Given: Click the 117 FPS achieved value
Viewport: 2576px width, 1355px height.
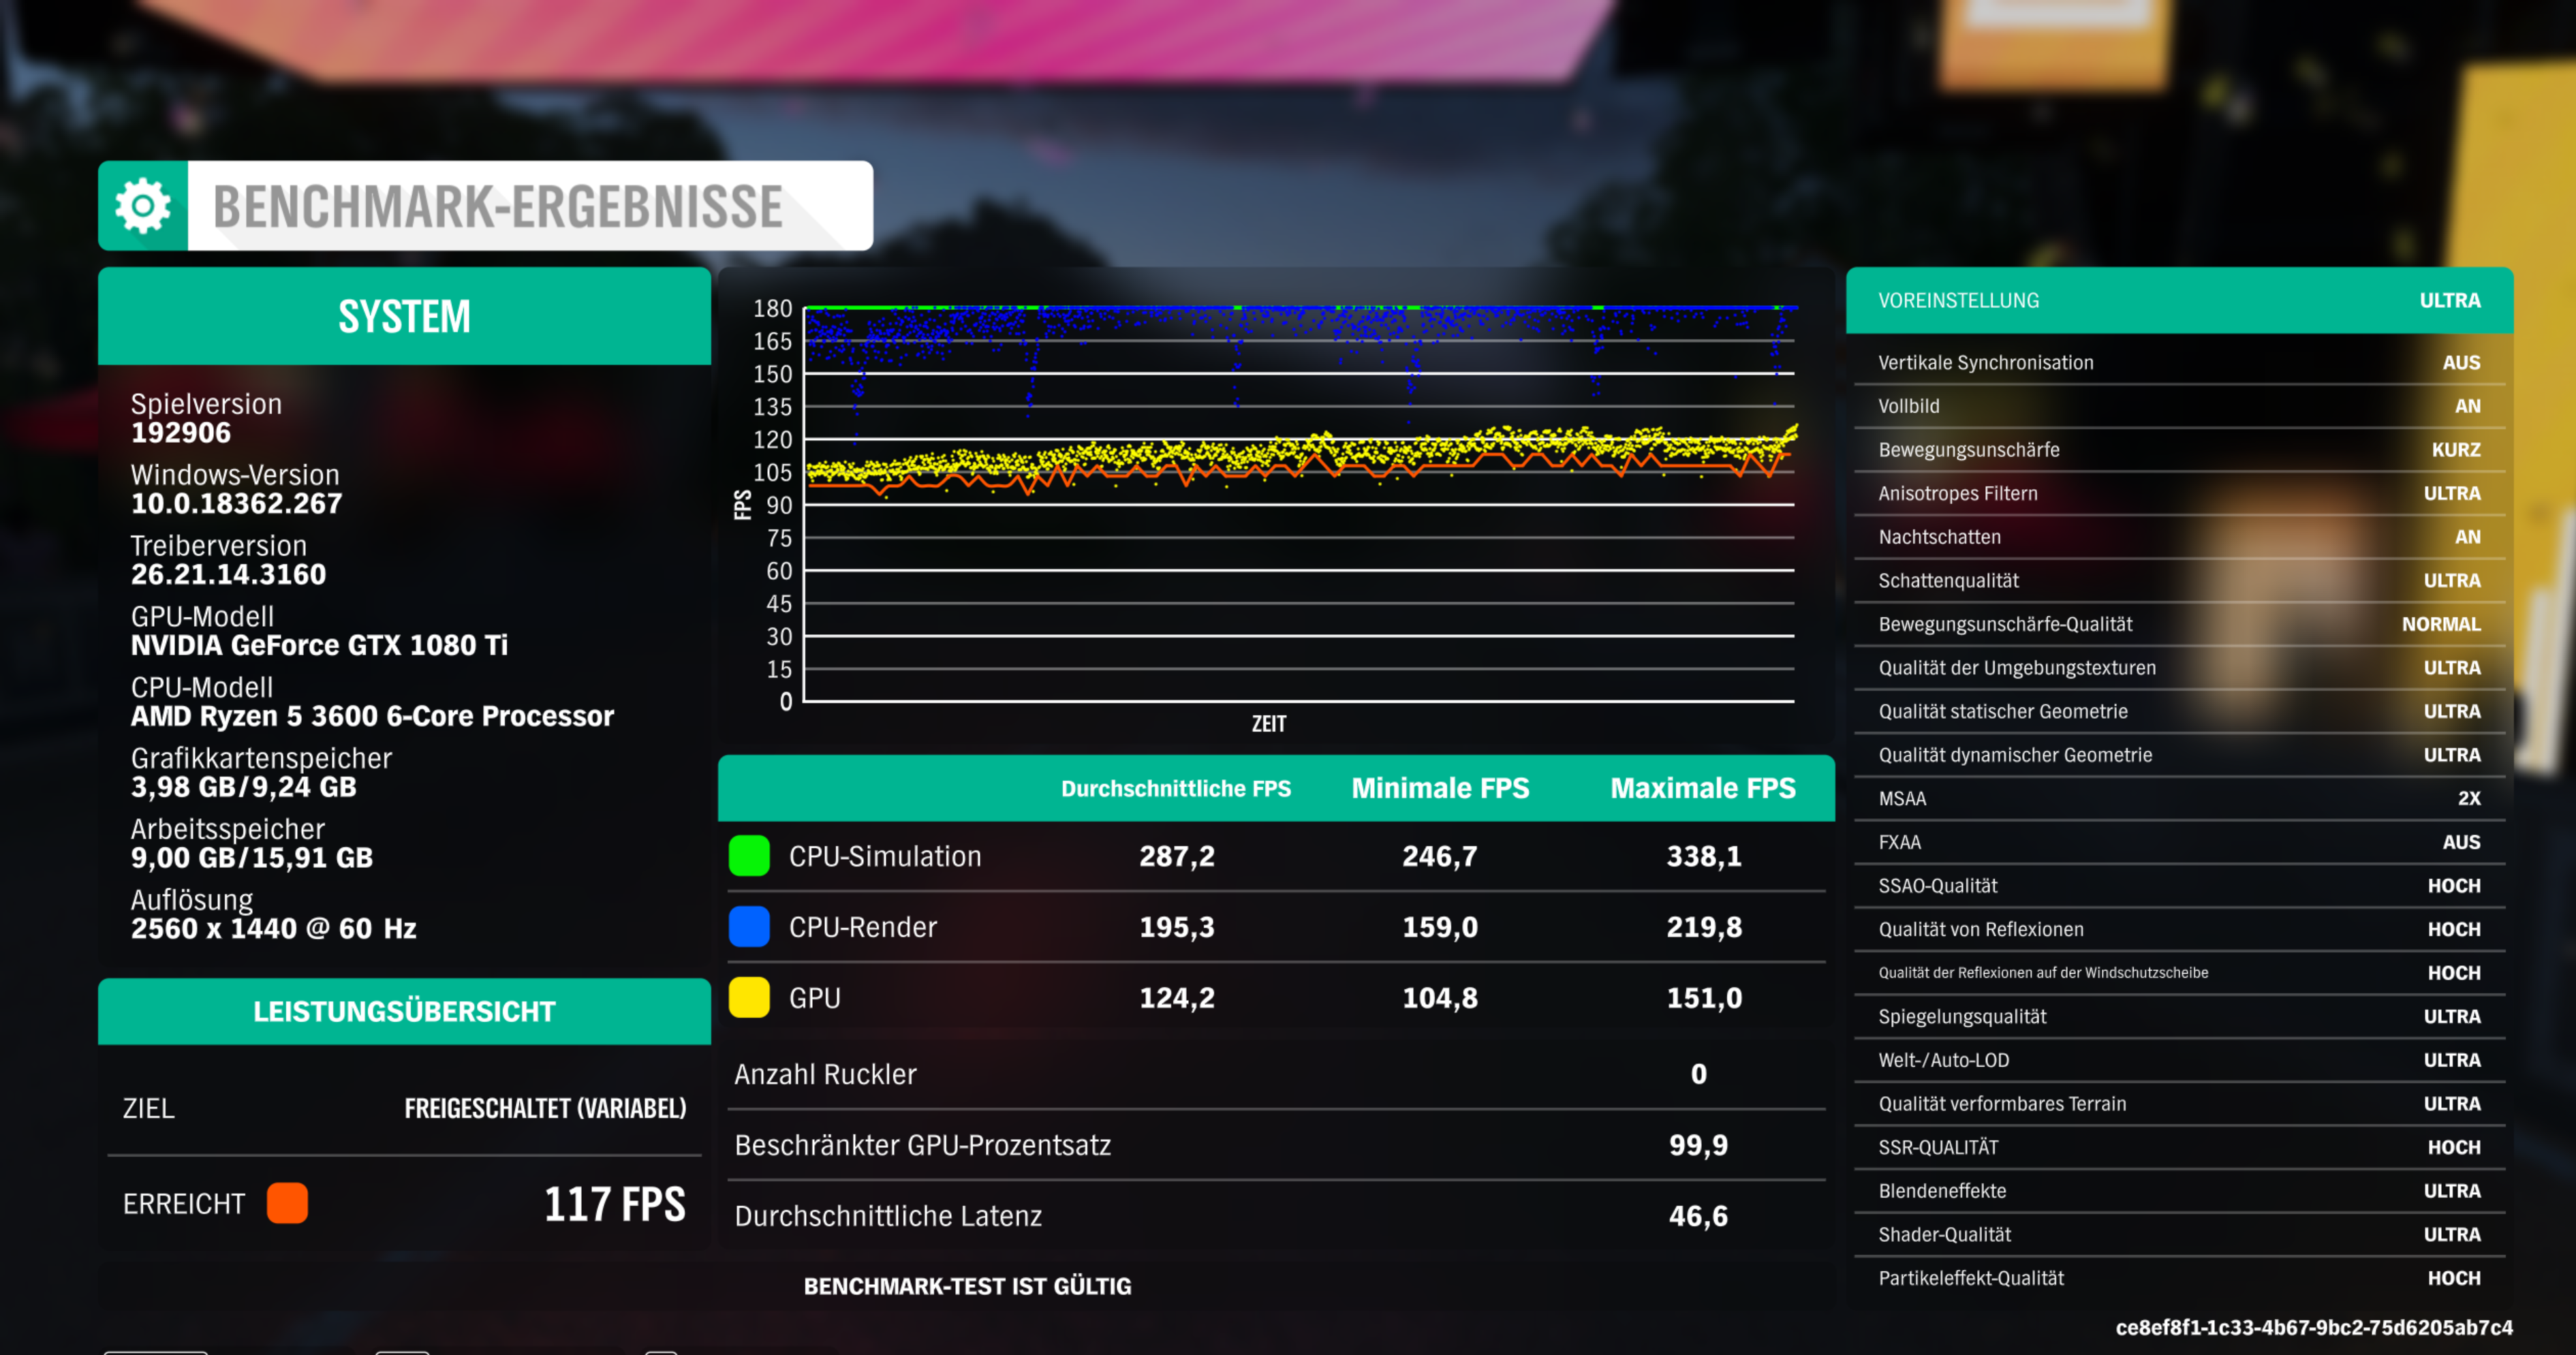Looking at the screenshot, I should (x=614, y=1204).
